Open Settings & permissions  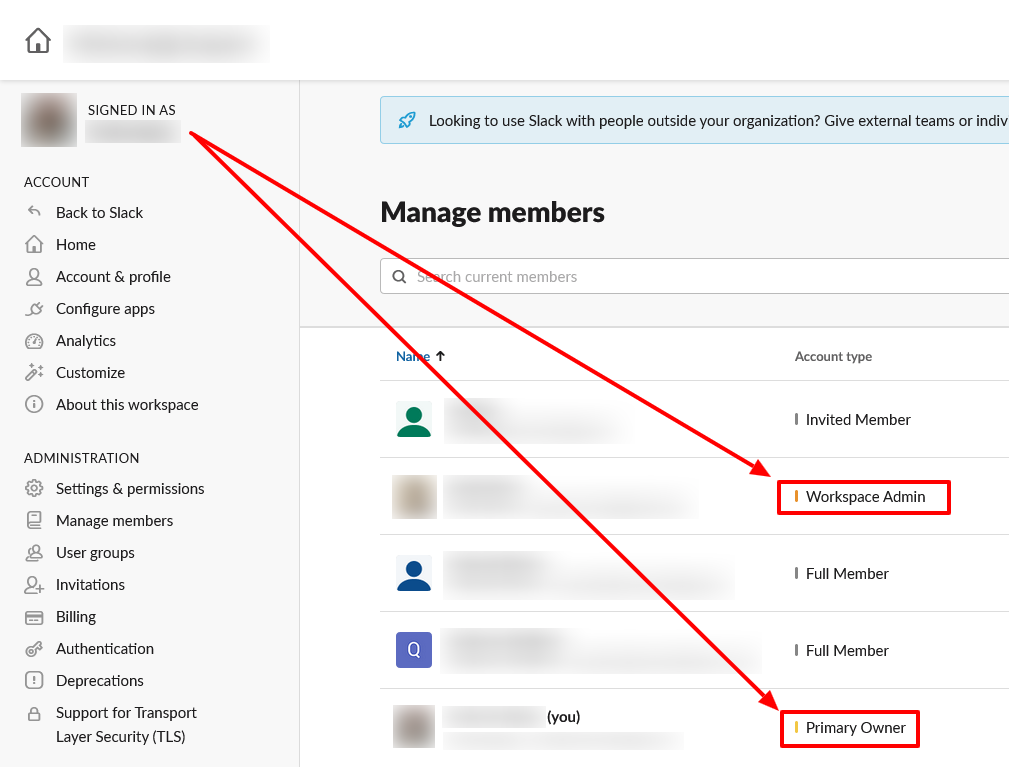click(x=130, y=488)
